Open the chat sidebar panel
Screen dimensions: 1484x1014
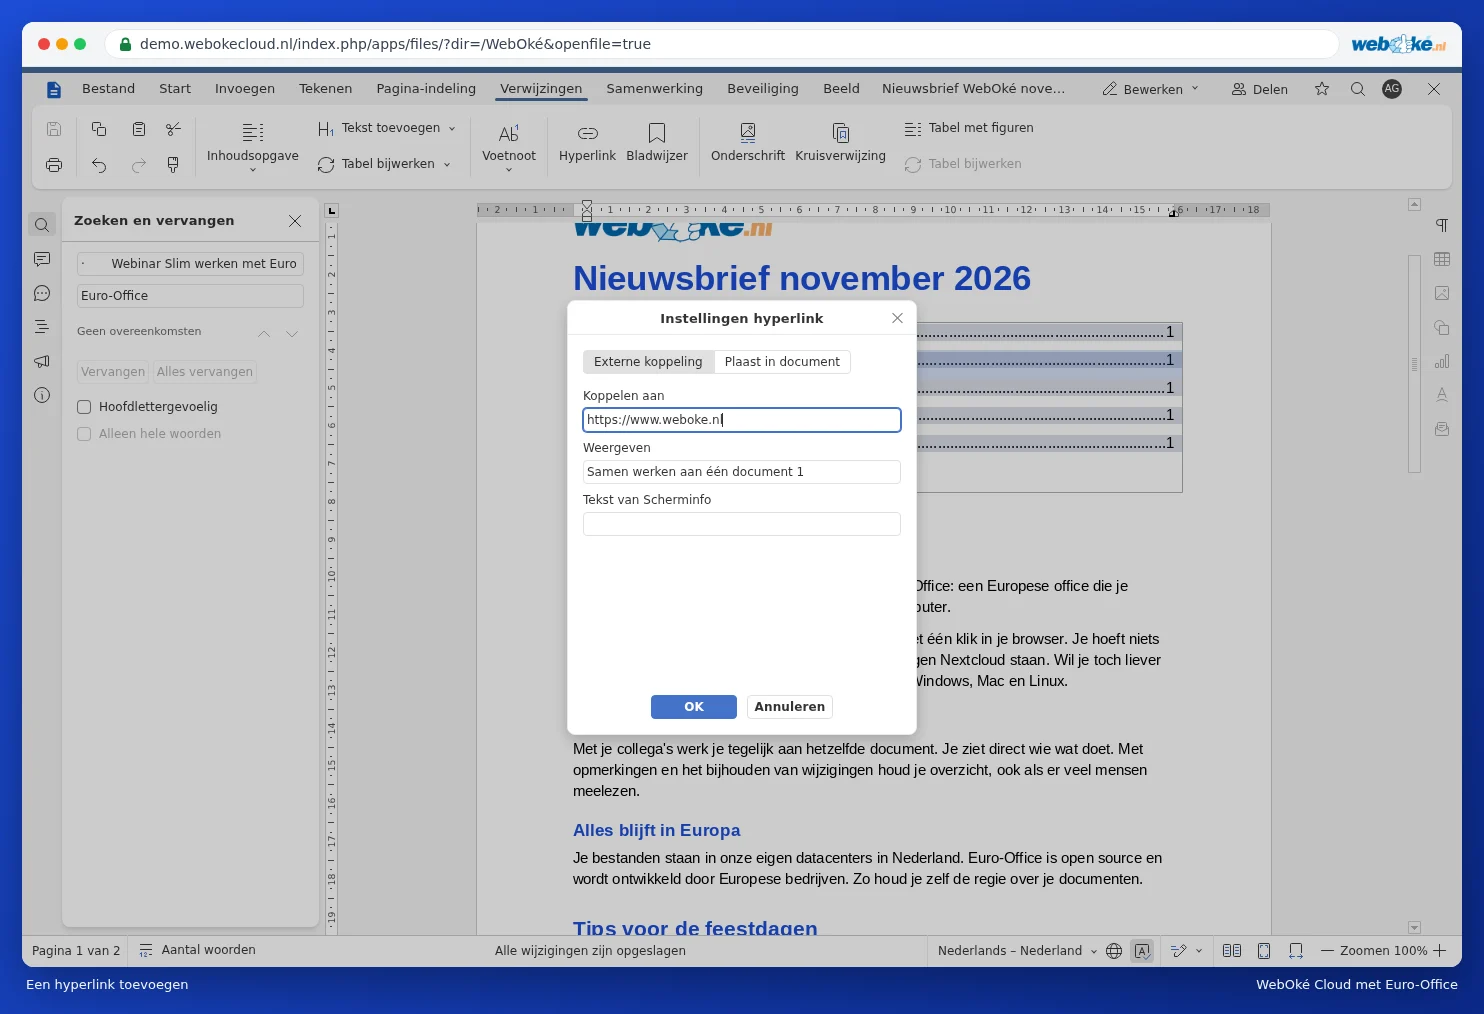point(42,294)
